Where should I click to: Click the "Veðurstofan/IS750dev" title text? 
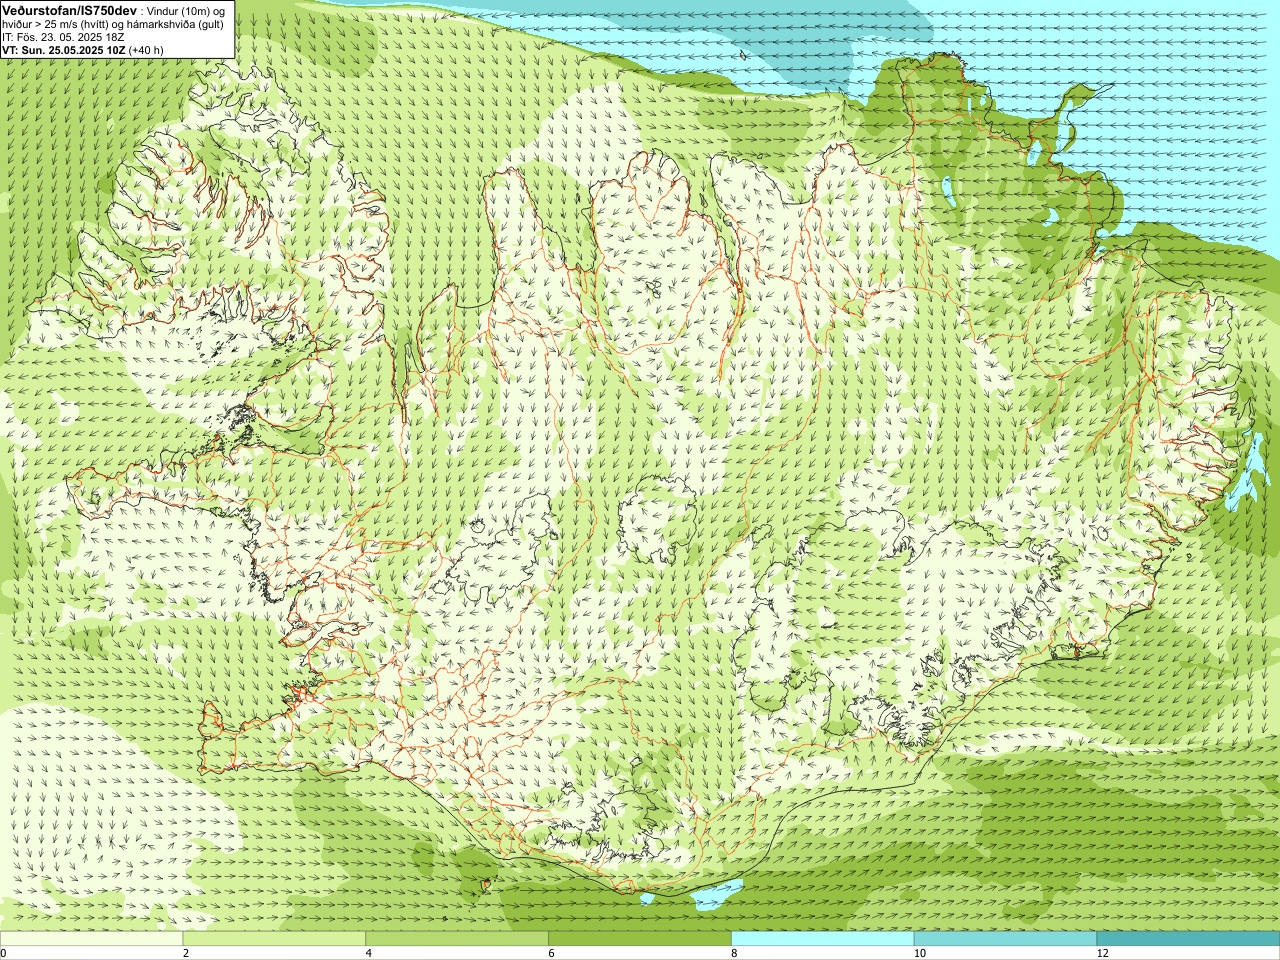point(69,10)
